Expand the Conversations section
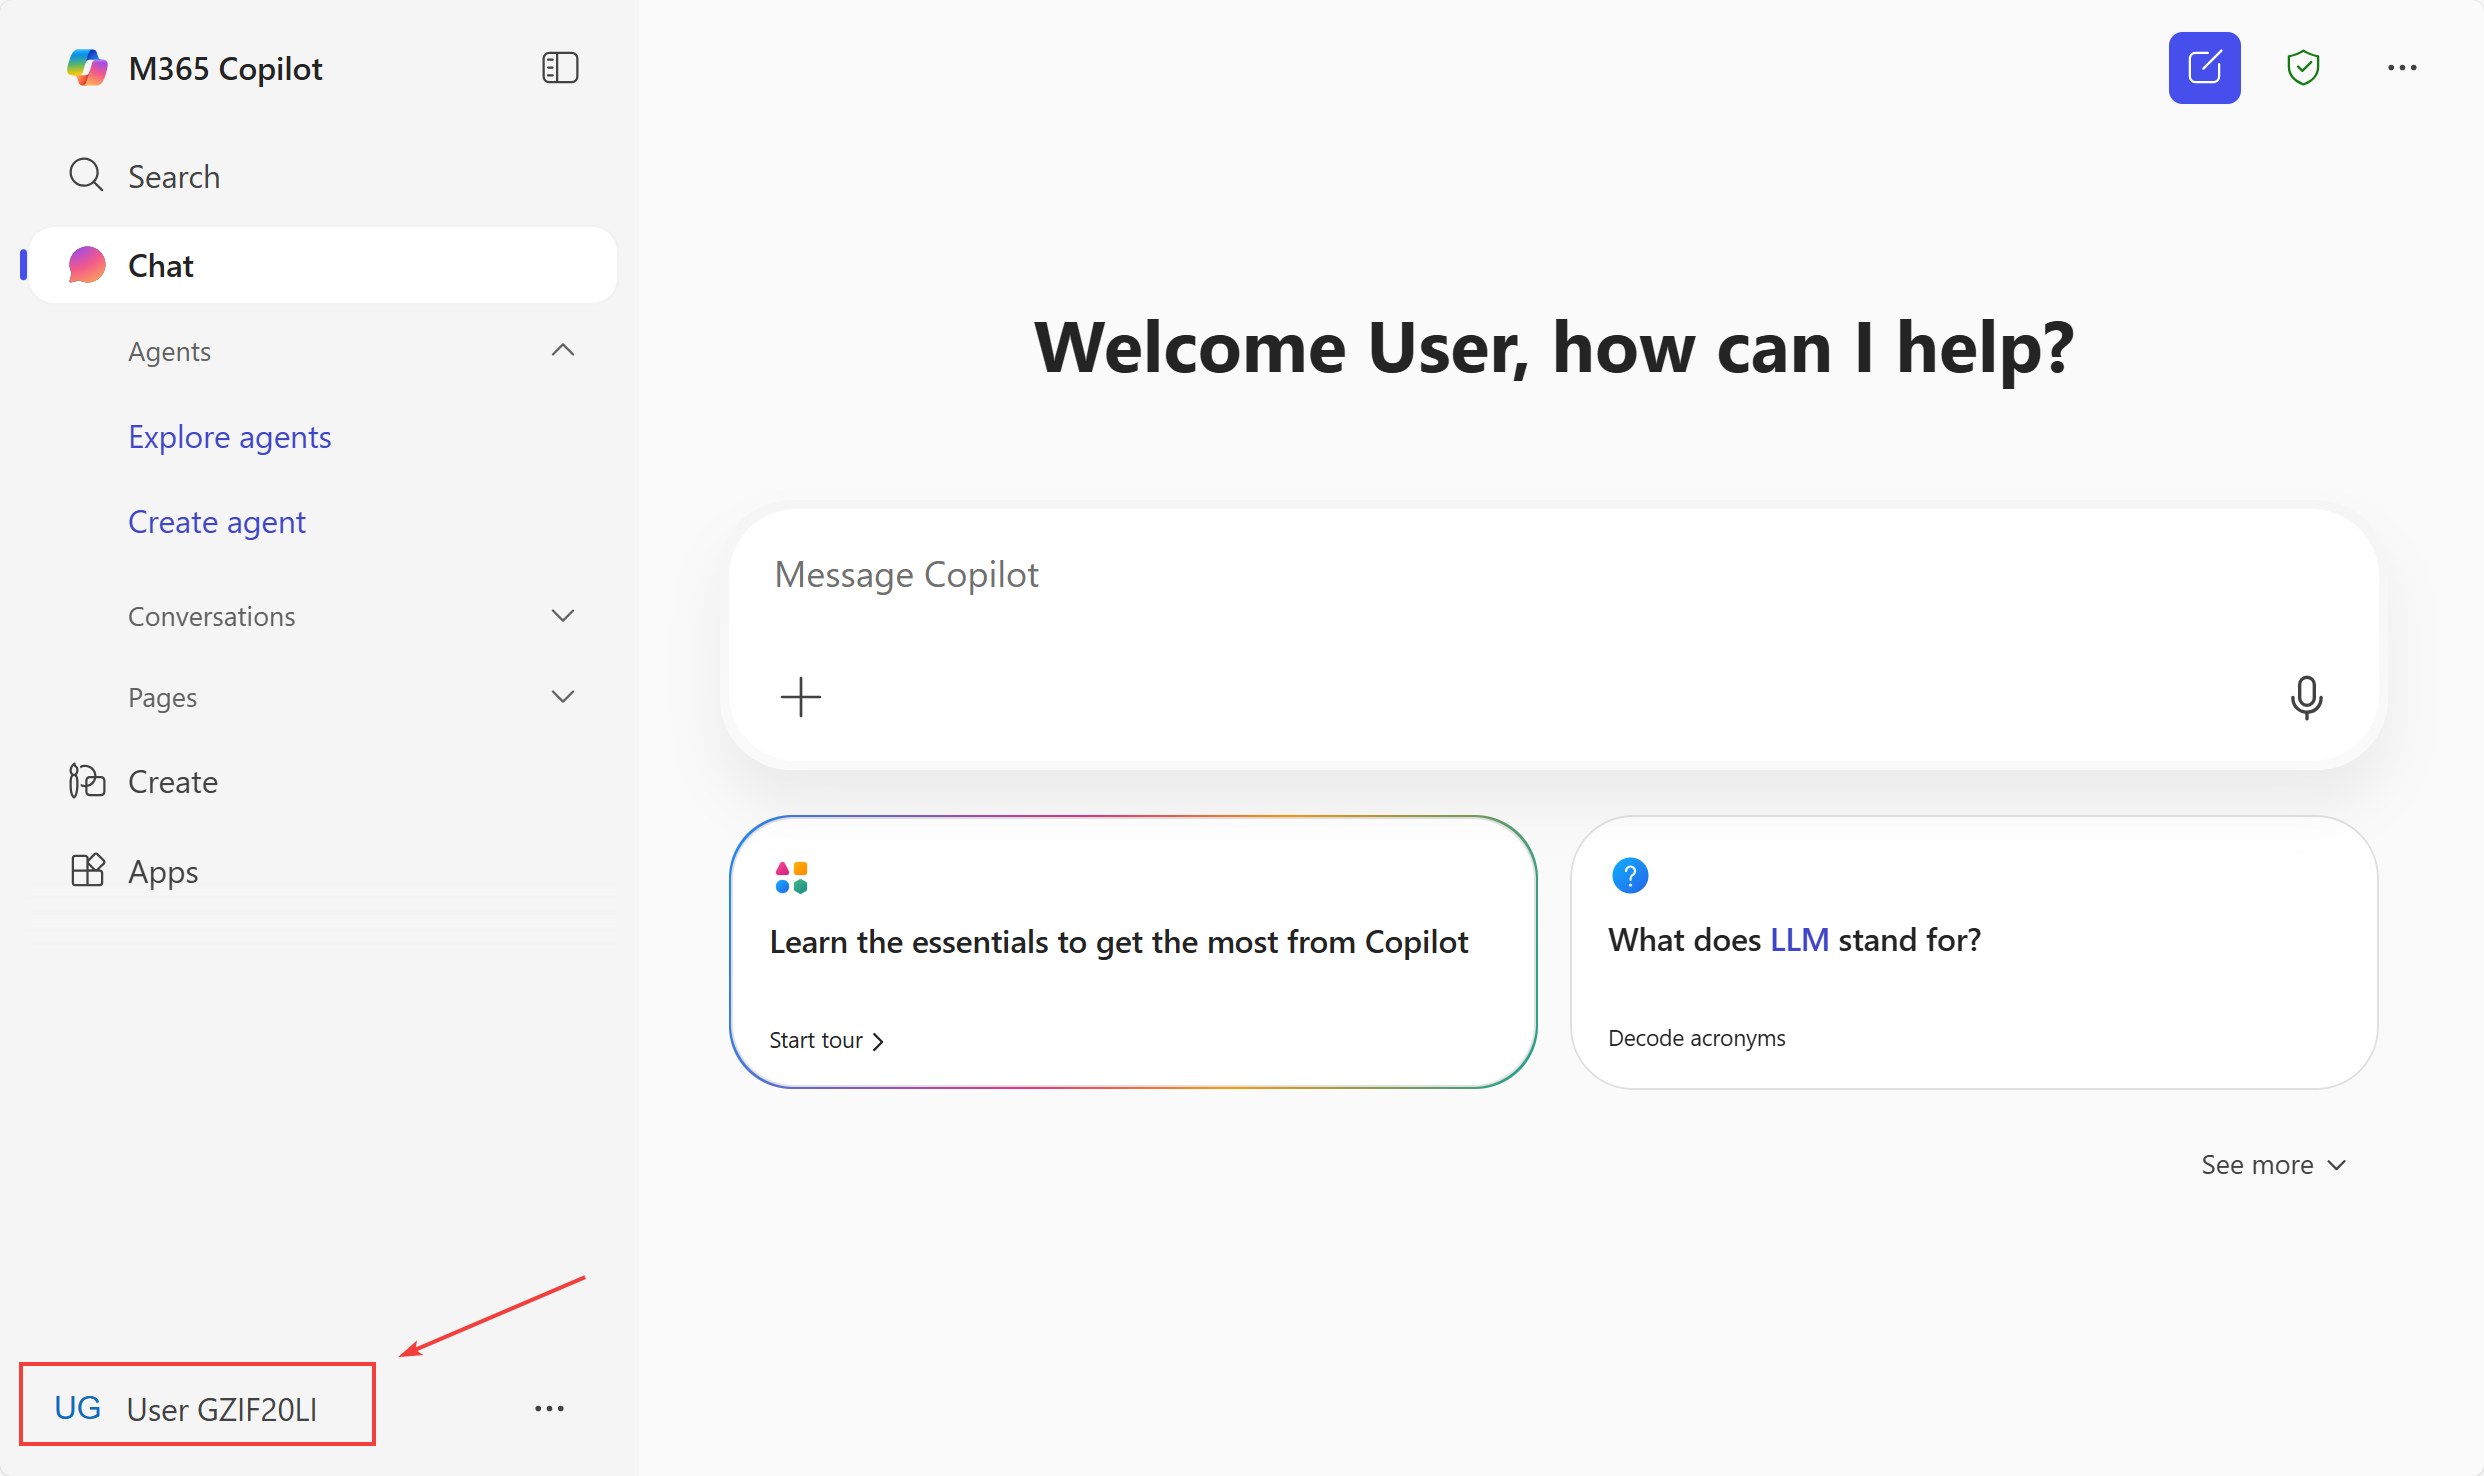 [562, 616]
